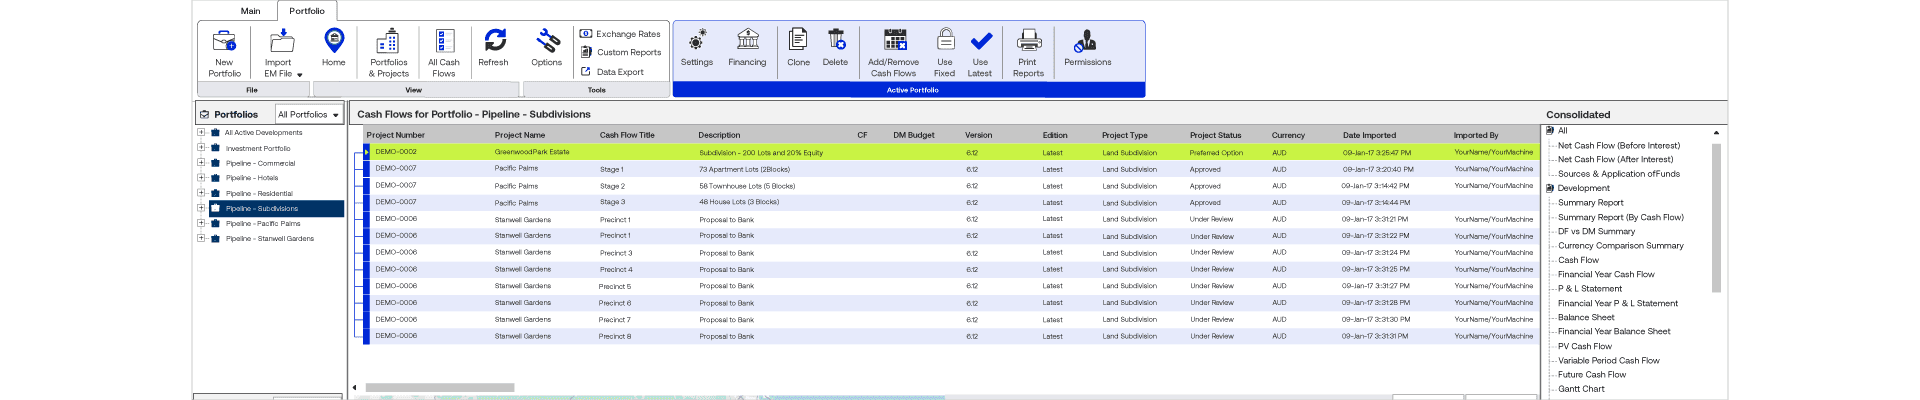Expand Pipeline - Commercial tree node
This screenshot has width=1920, height=400.
click(x=201, y=163)
